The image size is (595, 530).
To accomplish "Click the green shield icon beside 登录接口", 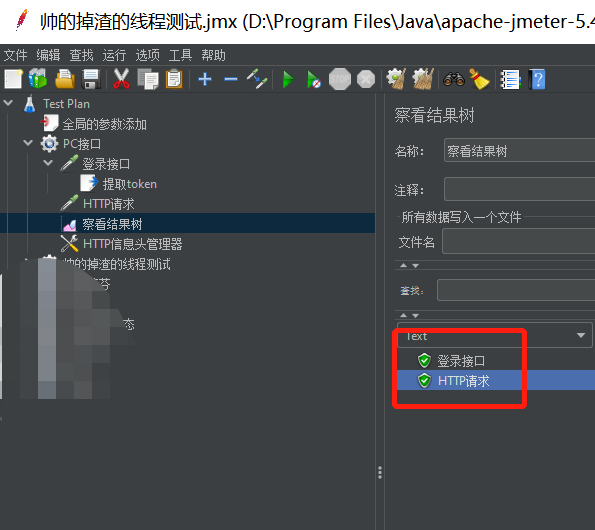I will [424, 360].
